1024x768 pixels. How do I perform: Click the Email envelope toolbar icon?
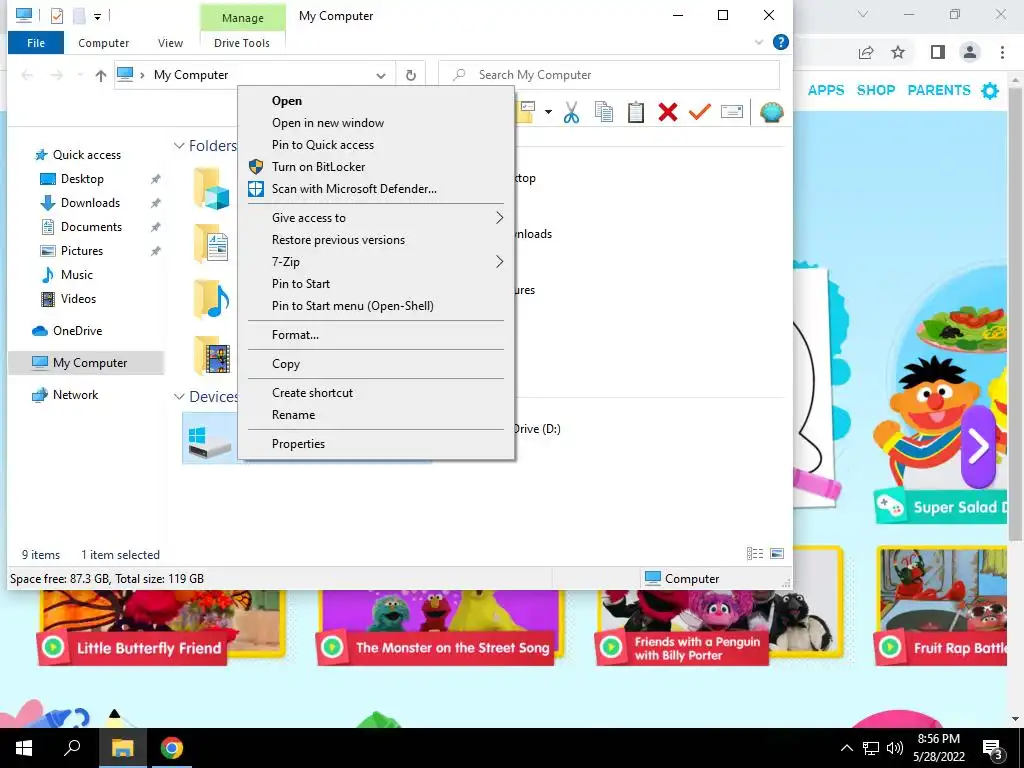(731, 112)
